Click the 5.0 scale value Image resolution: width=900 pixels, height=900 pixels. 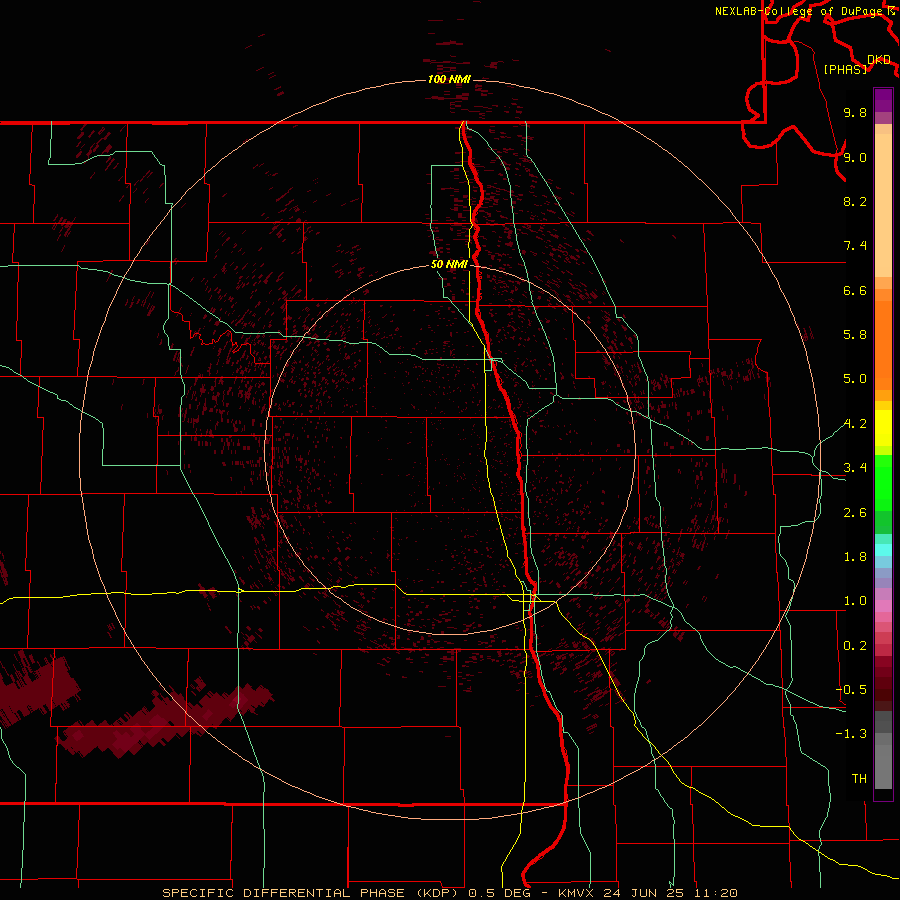pyautogui.click(x=855, y=379)
